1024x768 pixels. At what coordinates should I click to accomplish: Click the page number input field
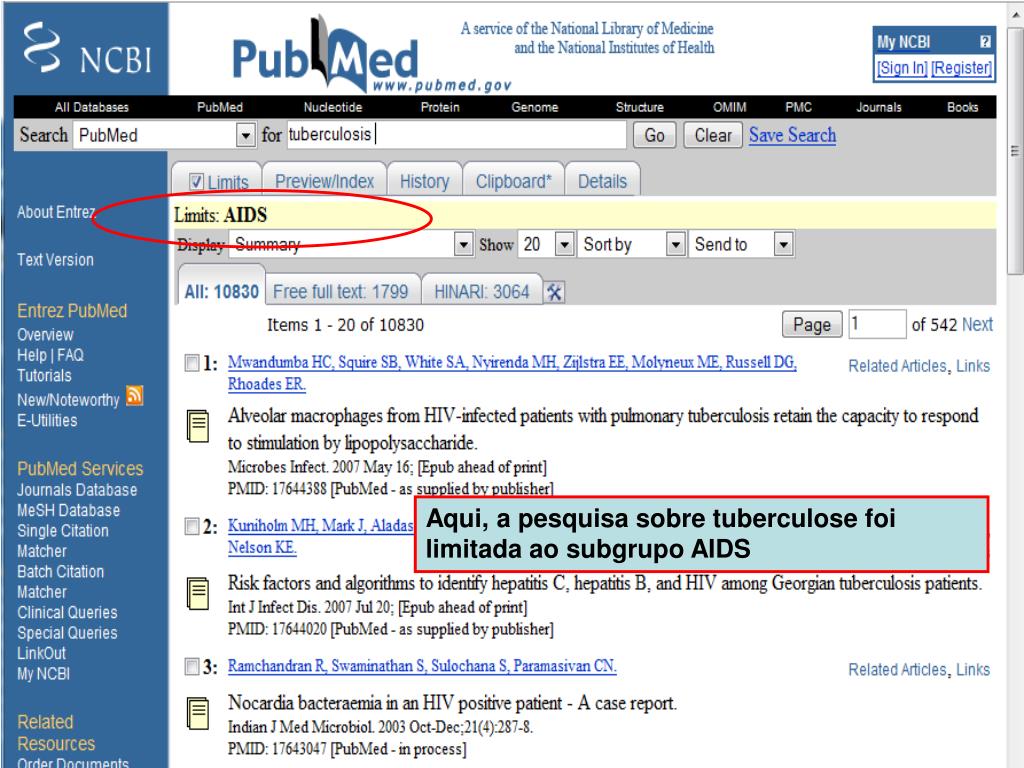[x=877, y=325]
